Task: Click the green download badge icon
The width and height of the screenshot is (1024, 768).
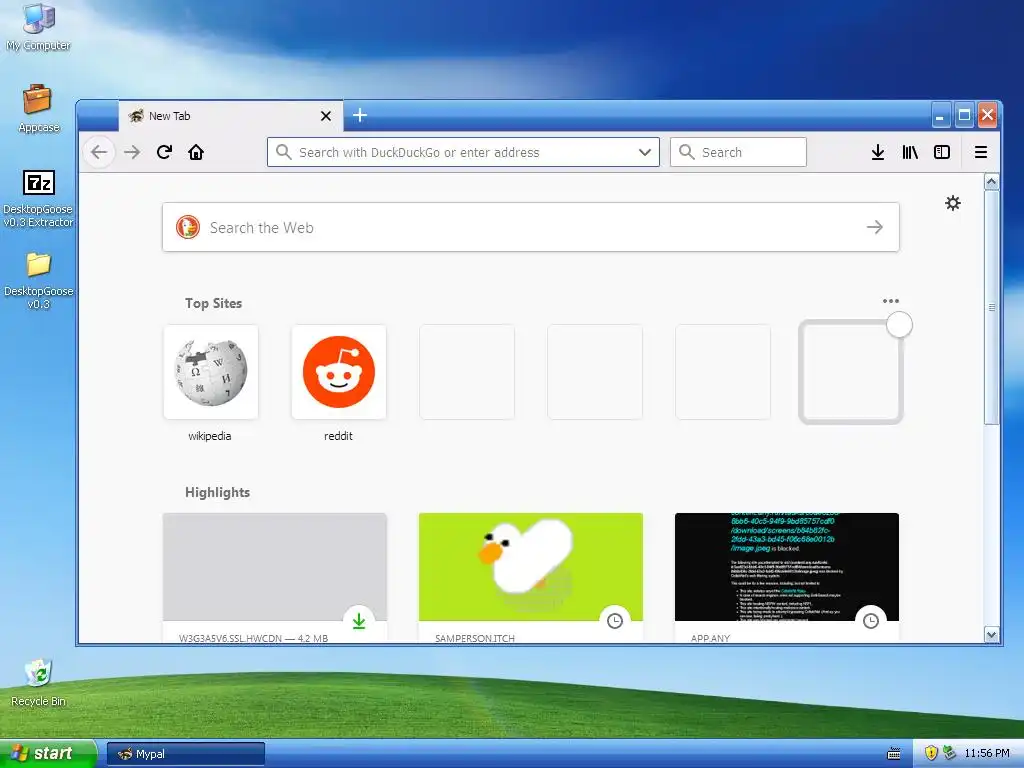Action: (359, 621)
